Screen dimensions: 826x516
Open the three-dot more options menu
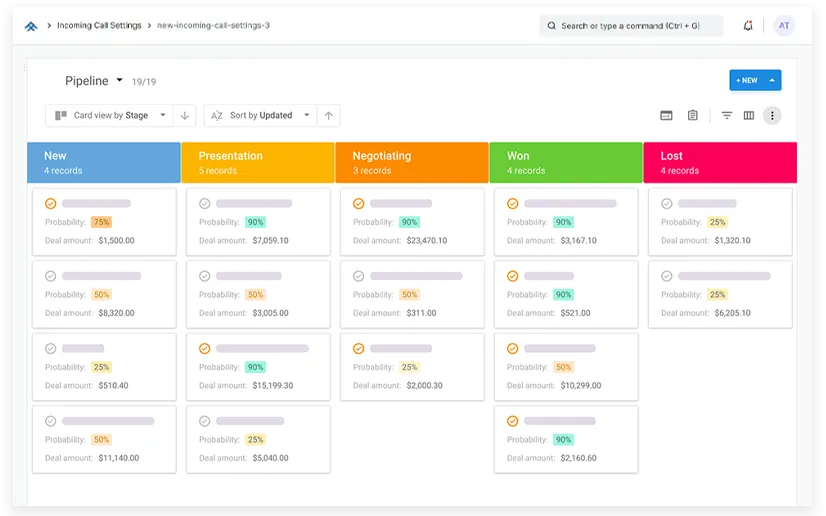coord(772,116)
